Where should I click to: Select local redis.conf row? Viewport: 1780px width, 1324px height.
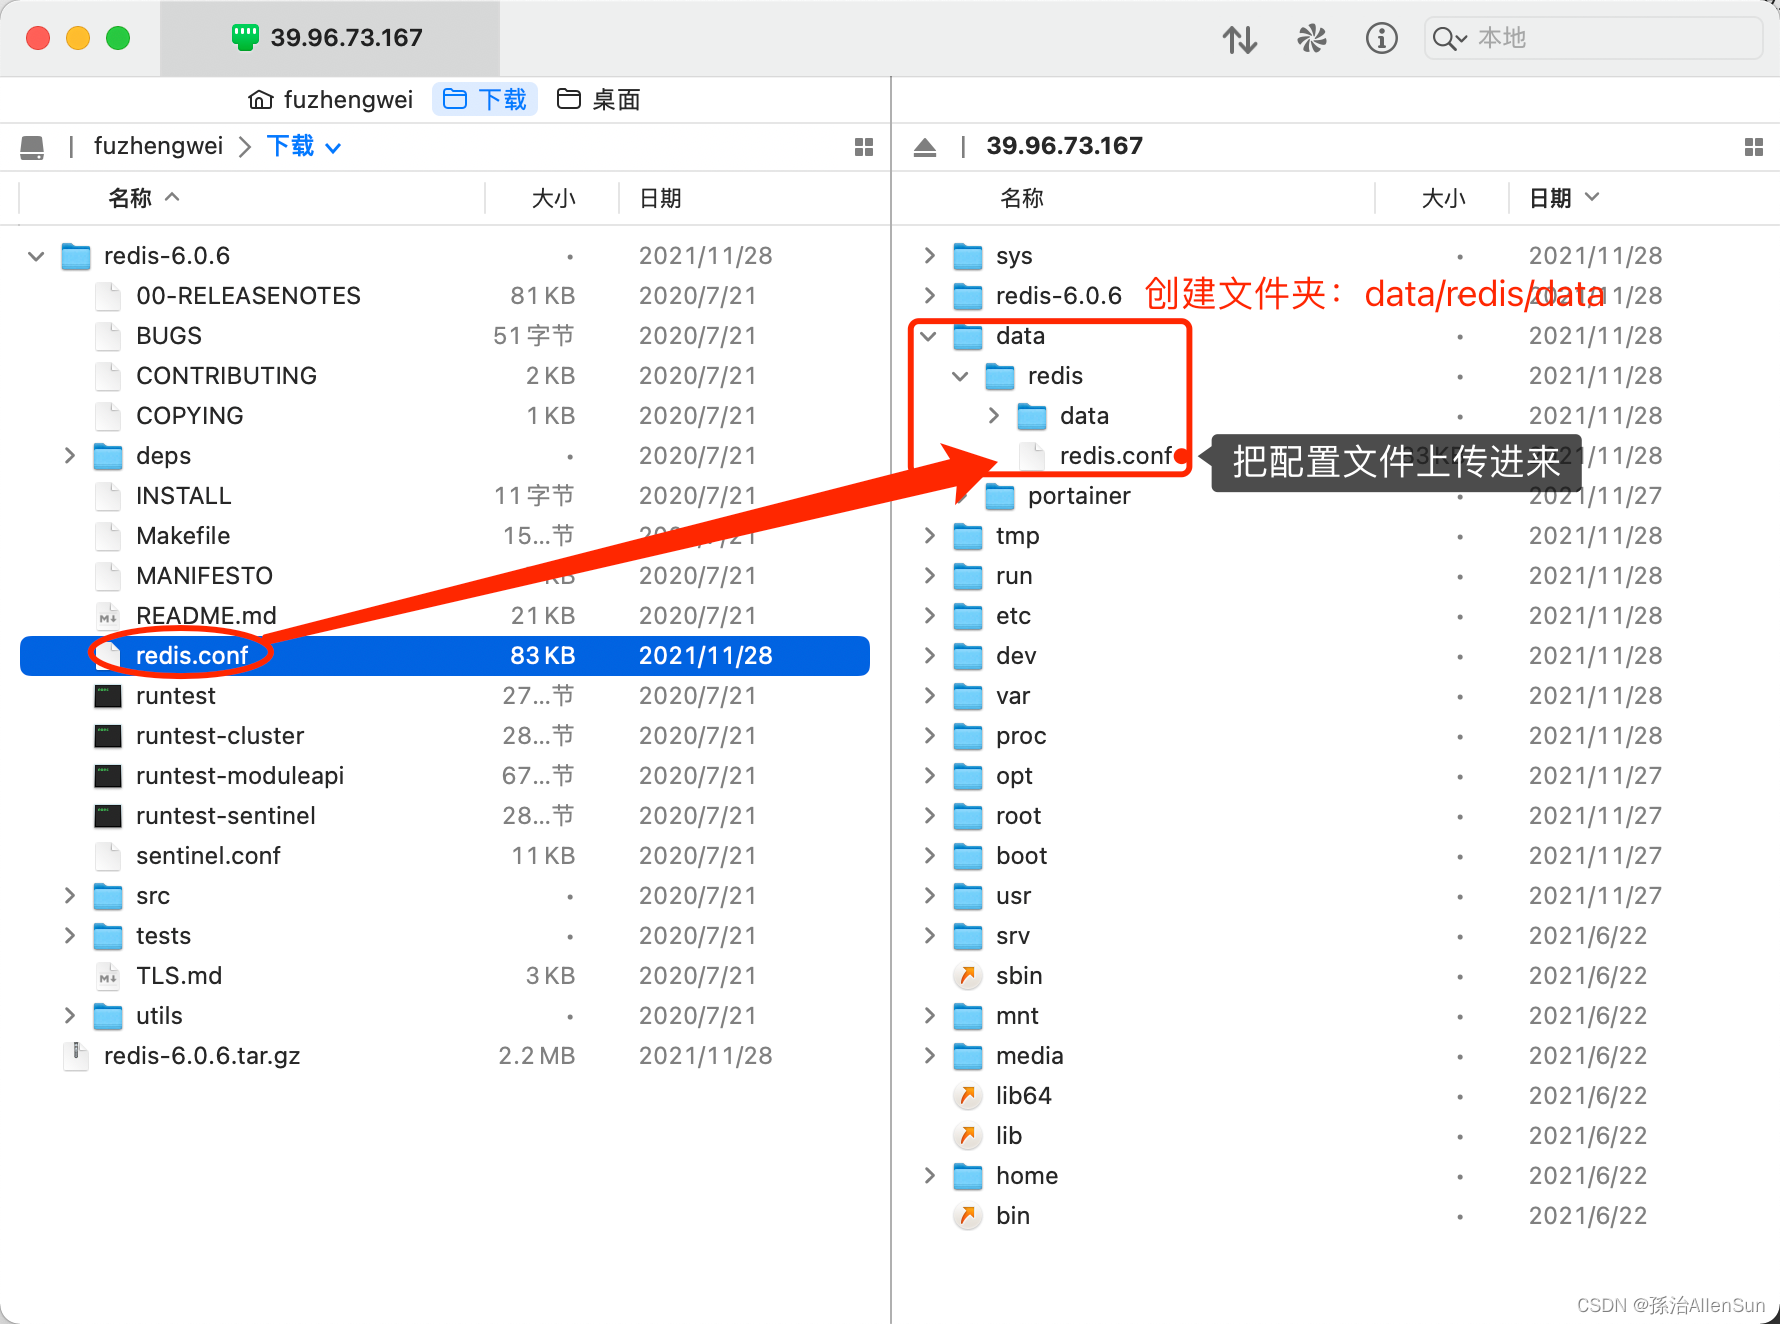coord(445,656)
